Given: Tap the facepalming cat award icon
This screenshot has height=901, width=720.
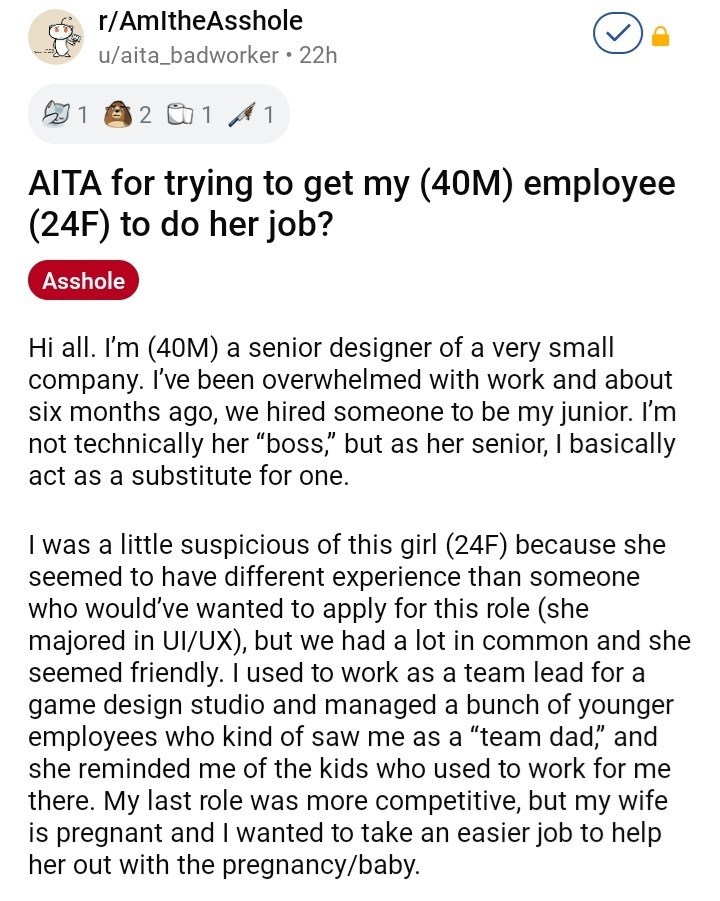Looking at the screenshot, I should coord(57,114).
